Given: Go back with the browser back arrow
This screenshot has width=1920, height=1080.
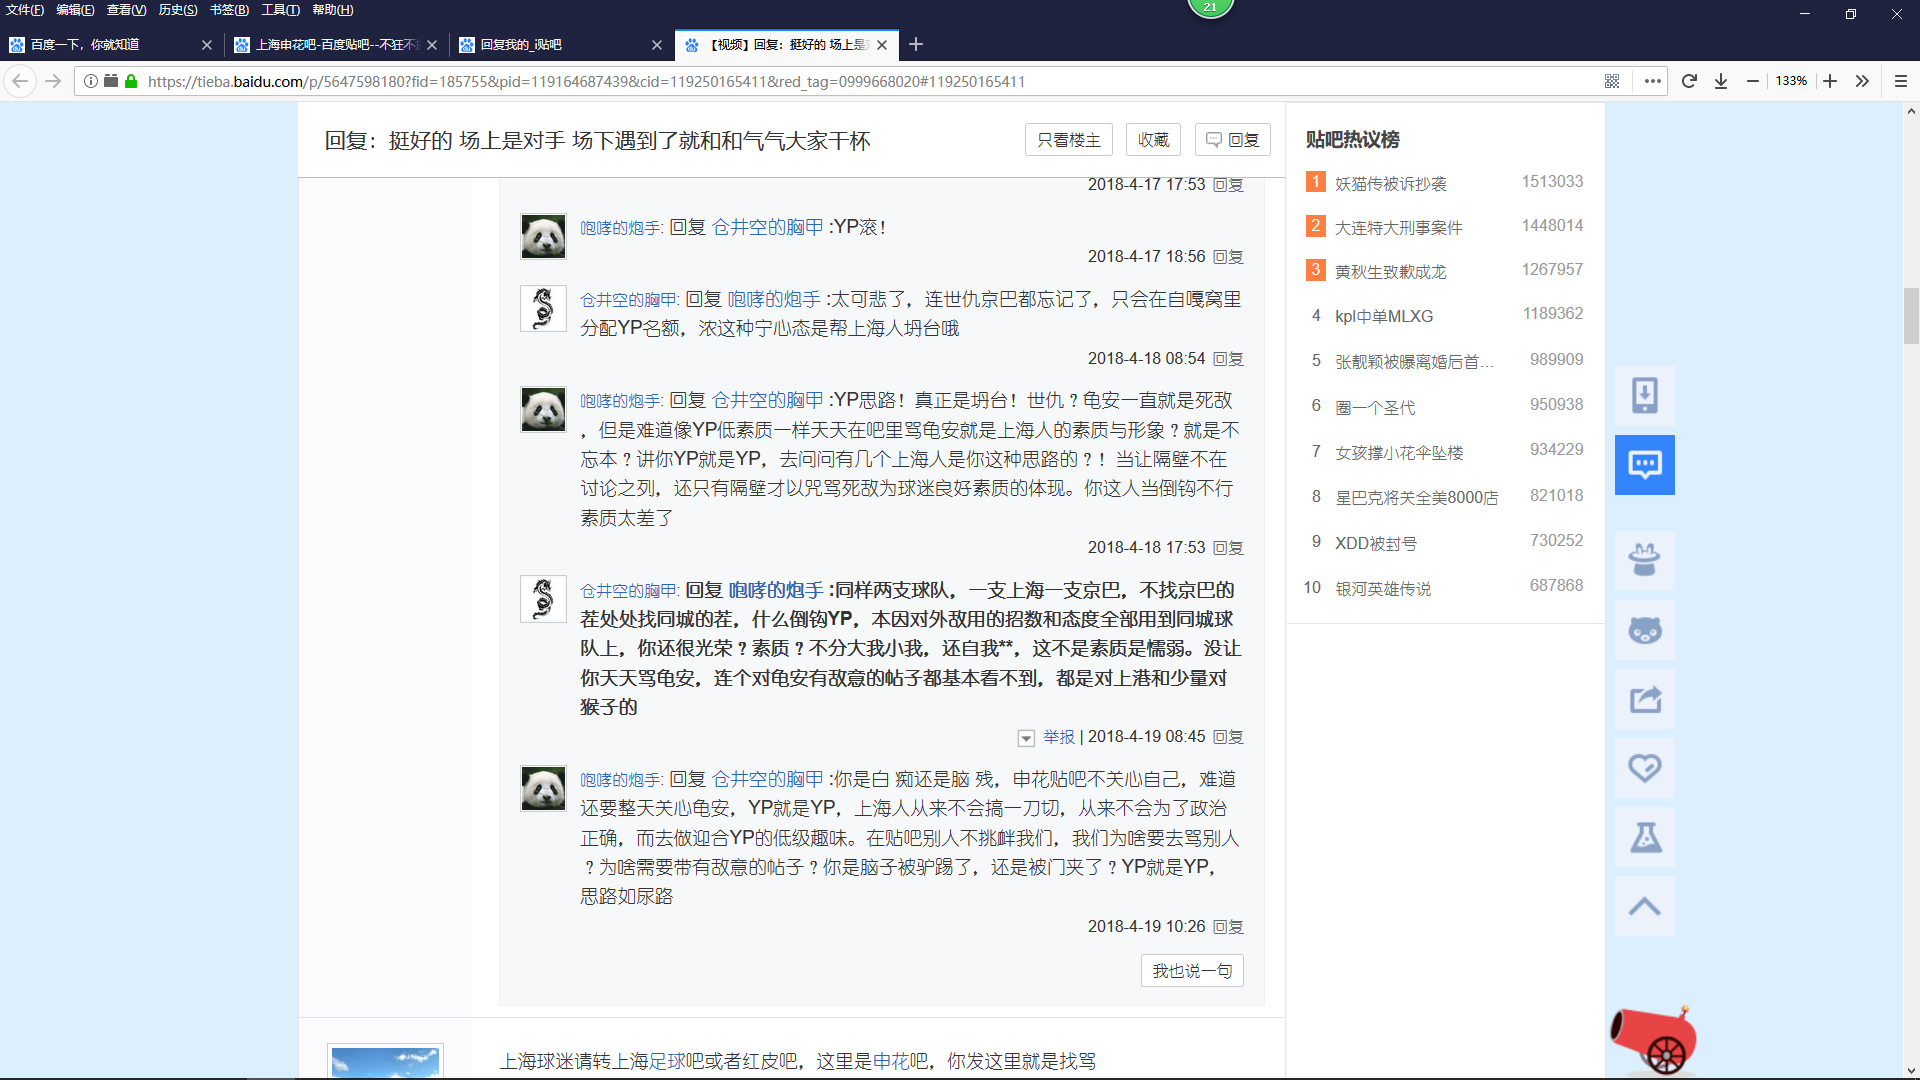Looking at the screenshot, I should click(x=20, y=81).
